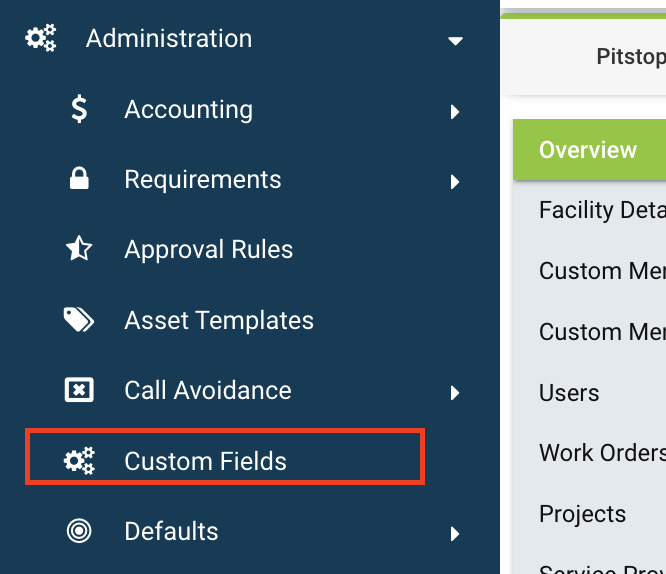Click the Administration gears icon
This screenshot has height=574, width=666.
(x=41, y=38)
